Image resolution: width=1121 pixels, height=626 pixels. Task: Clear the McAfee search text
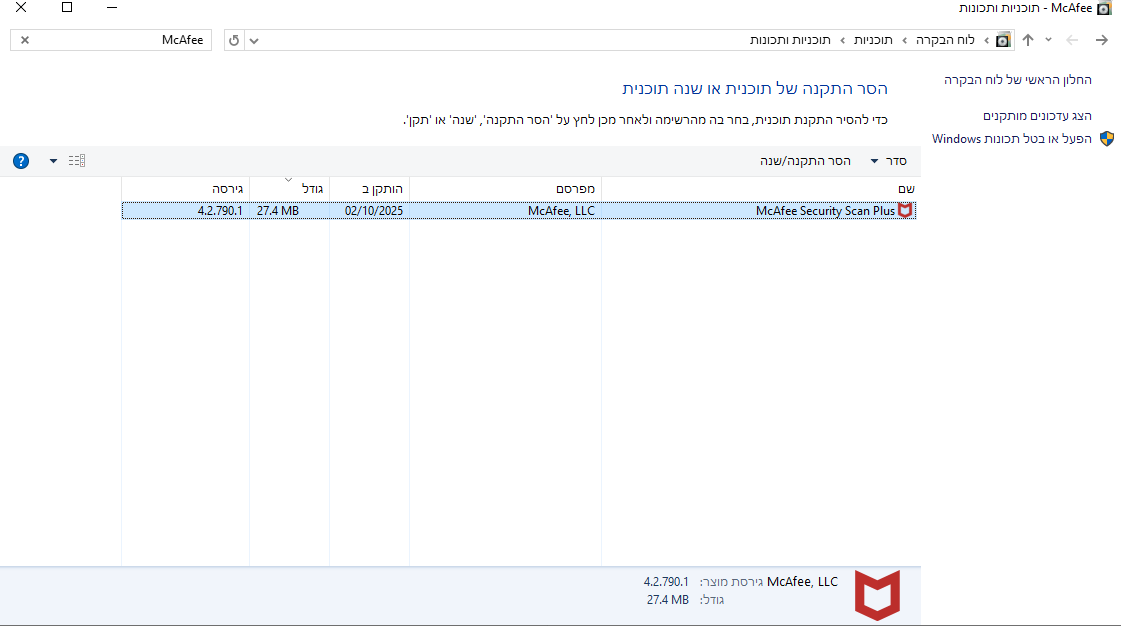click(25, 40)
